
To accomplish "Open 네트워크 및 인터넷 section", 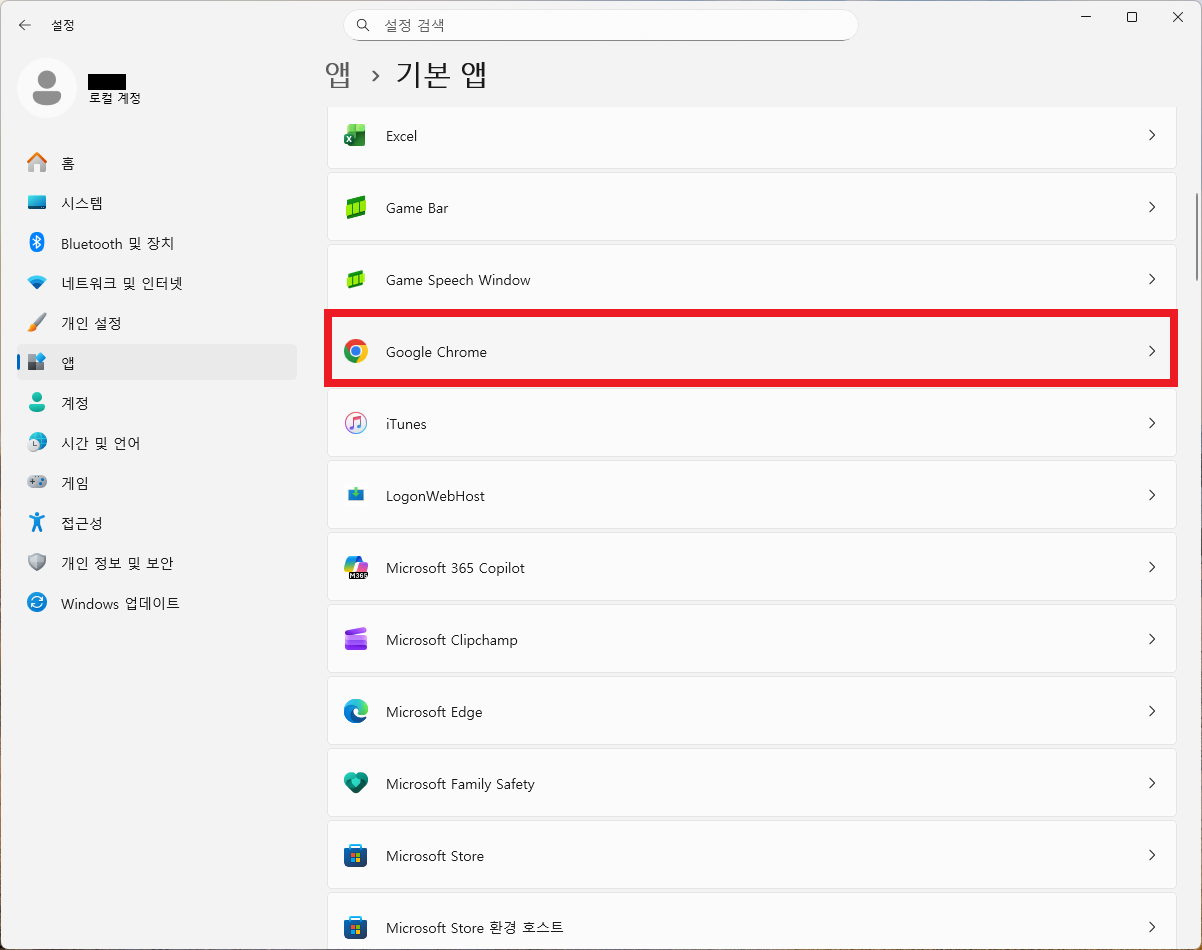I will point(157,282).
